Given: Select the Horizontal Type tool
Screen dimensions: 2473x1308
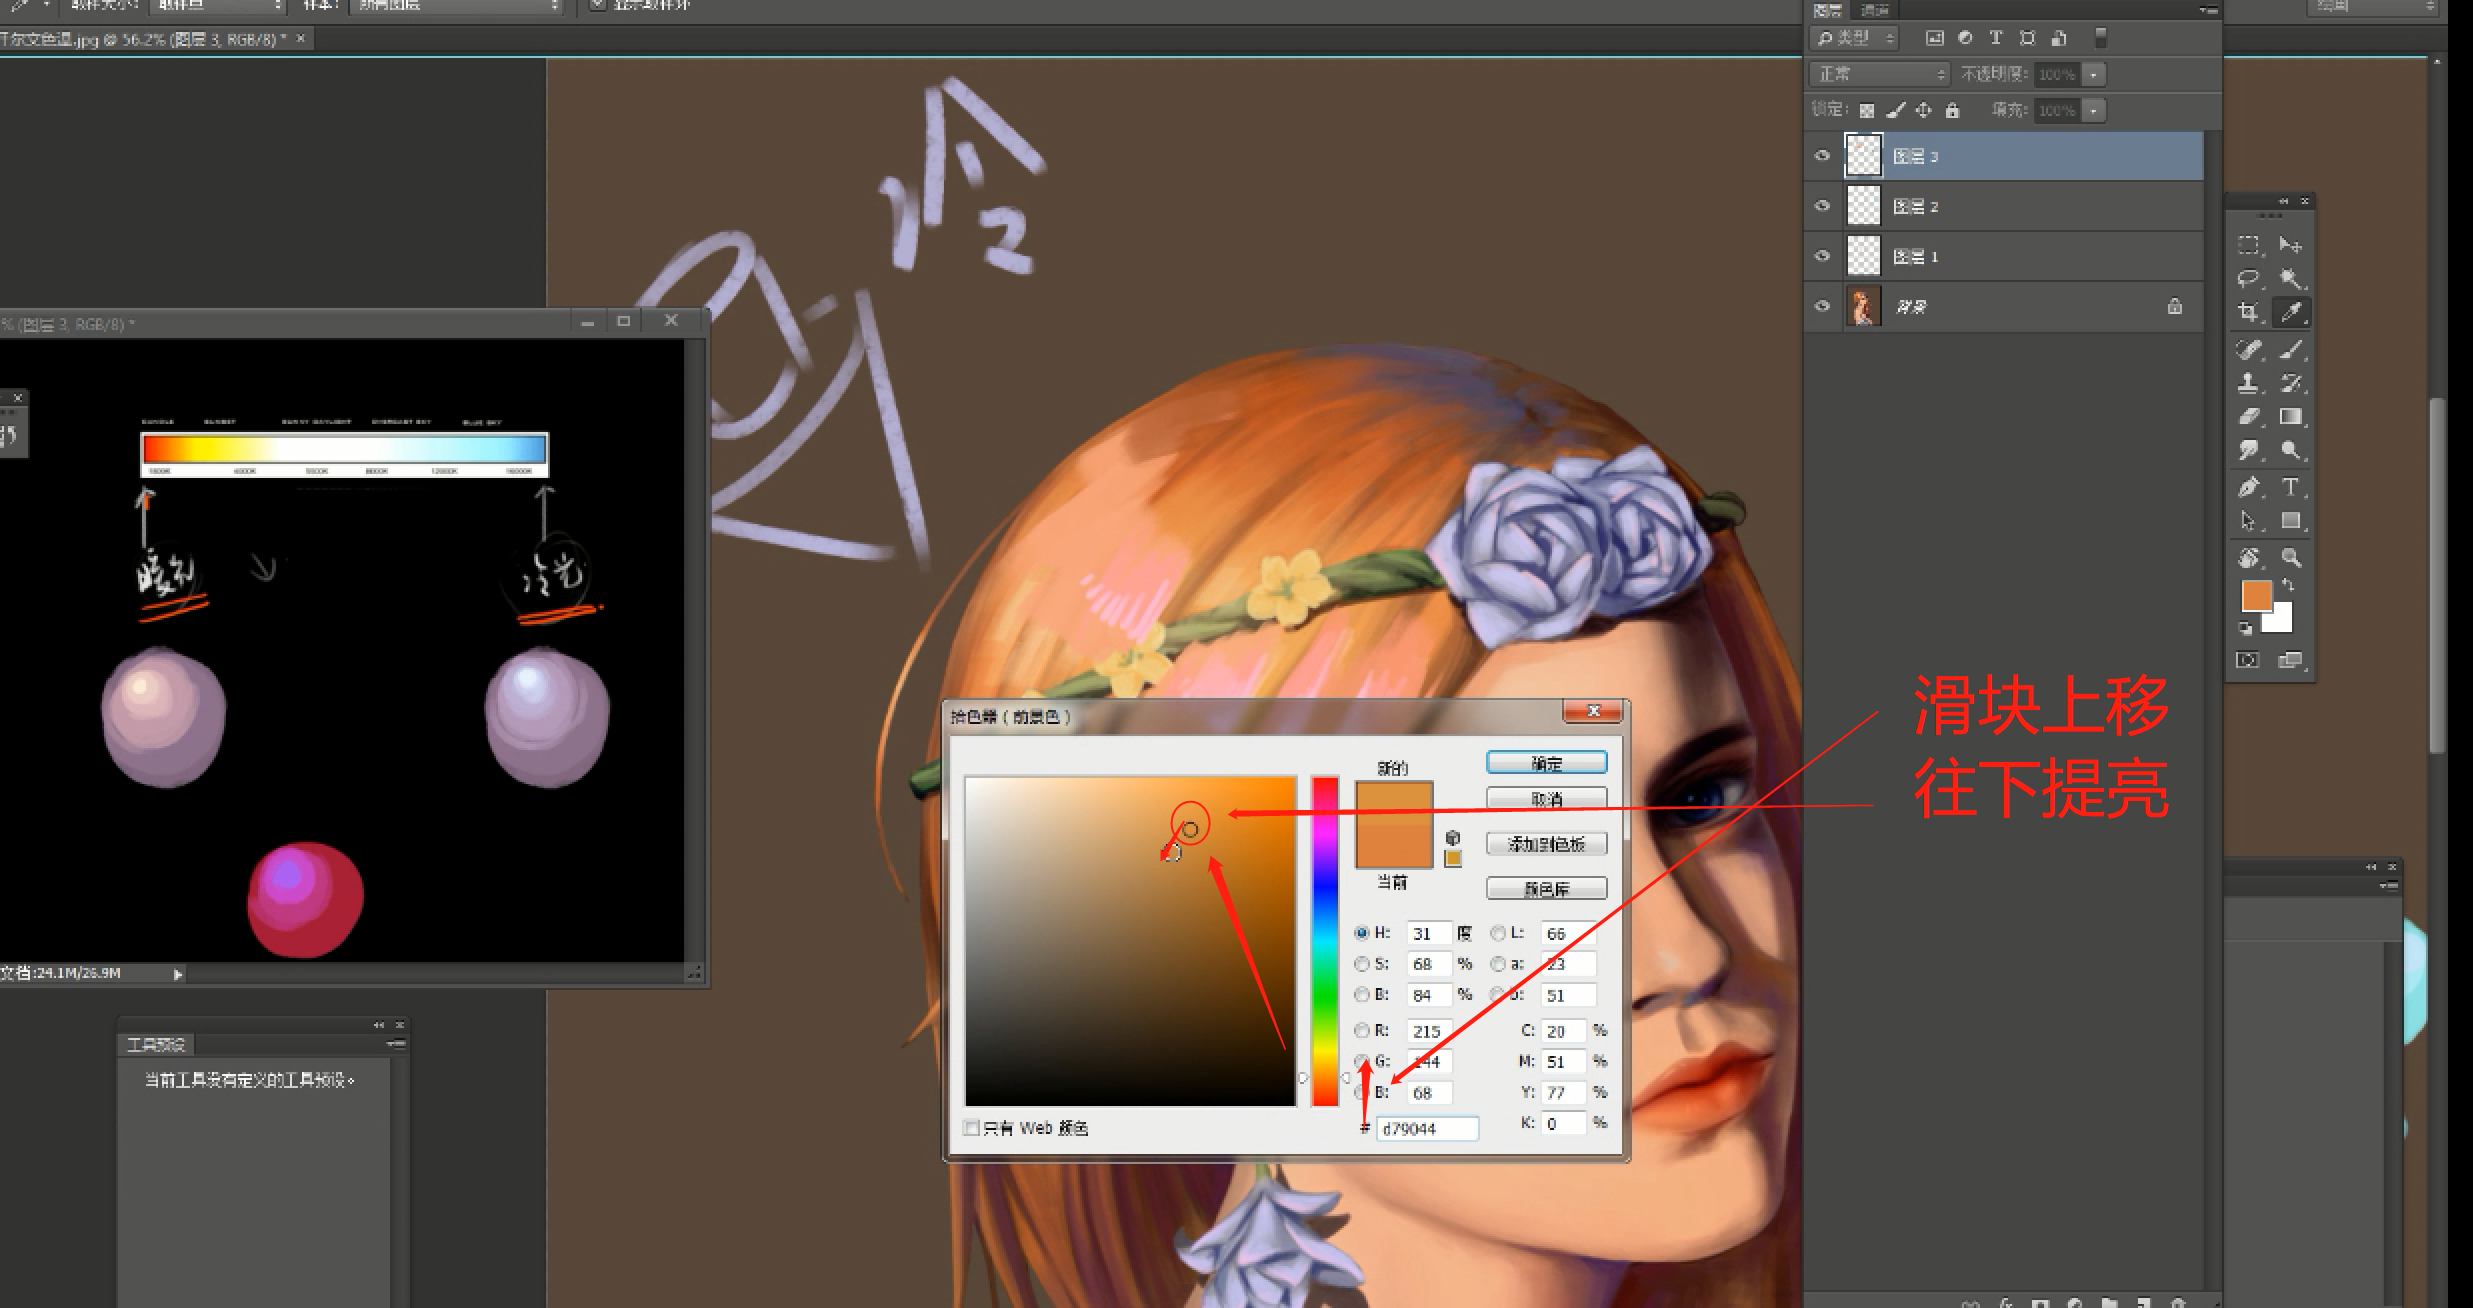Looking at the screenshot, I should [x=2291, y=487].
